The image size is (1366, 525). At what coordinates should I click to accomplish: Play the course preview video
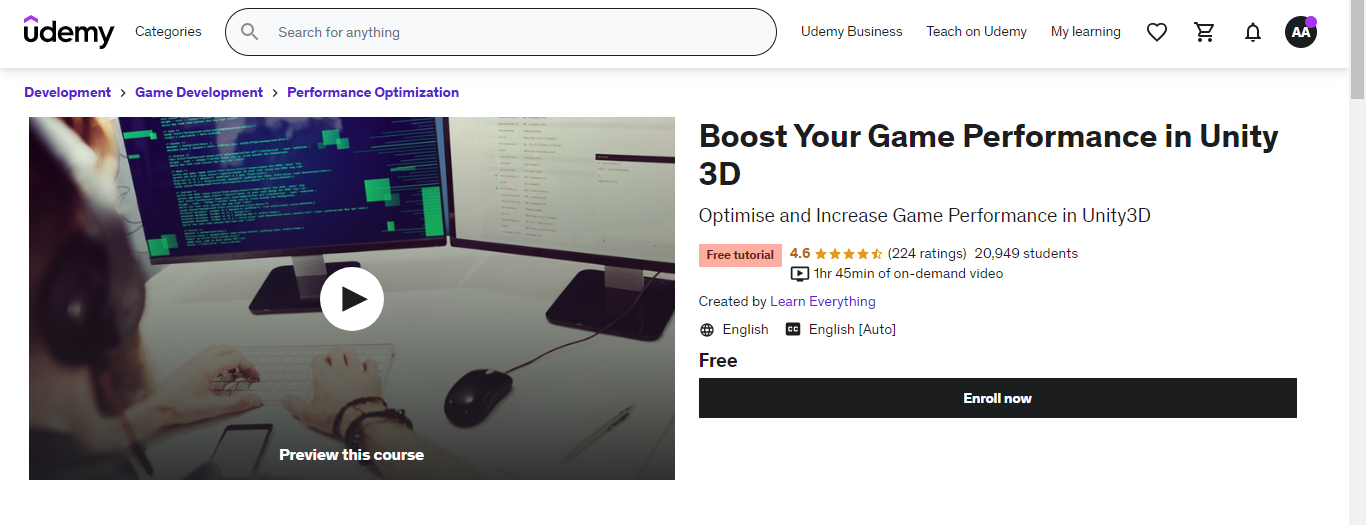coord(352,299)
